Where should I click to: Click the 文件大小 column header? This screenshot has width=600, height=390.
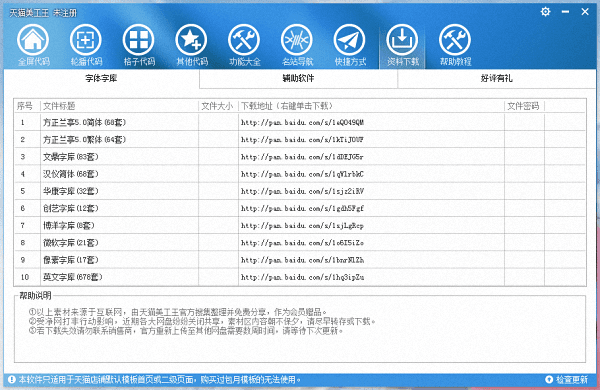[x=218, y=106]
